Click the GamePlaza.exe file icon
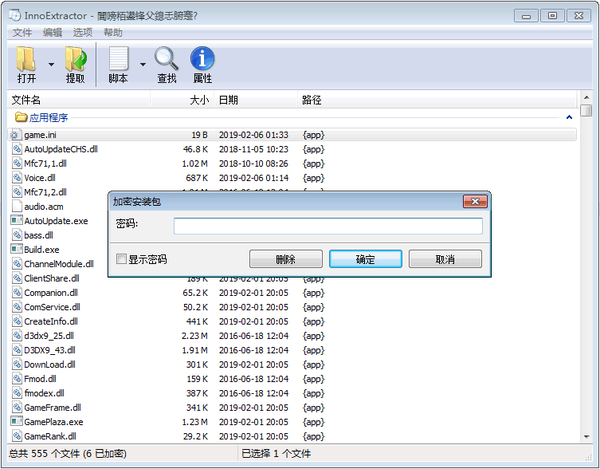 point(16,422)
